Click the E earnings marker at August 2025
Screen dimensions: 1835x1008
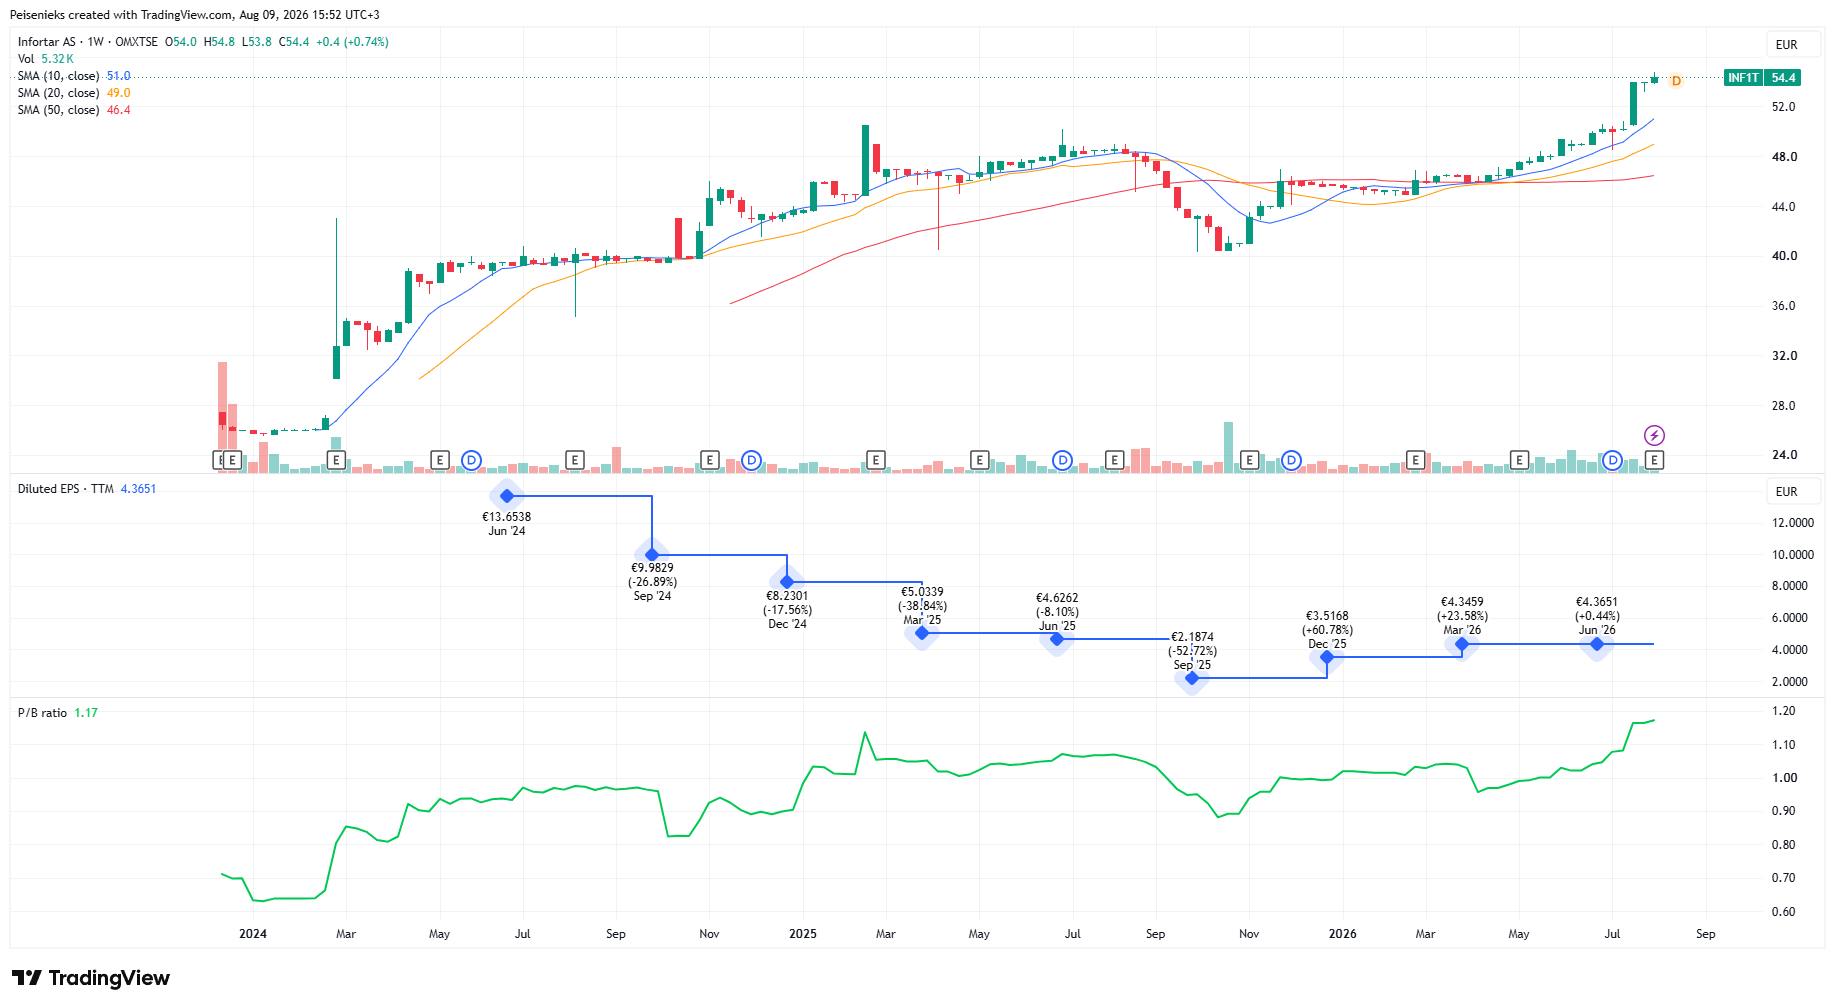click(x=1115, y=460)
